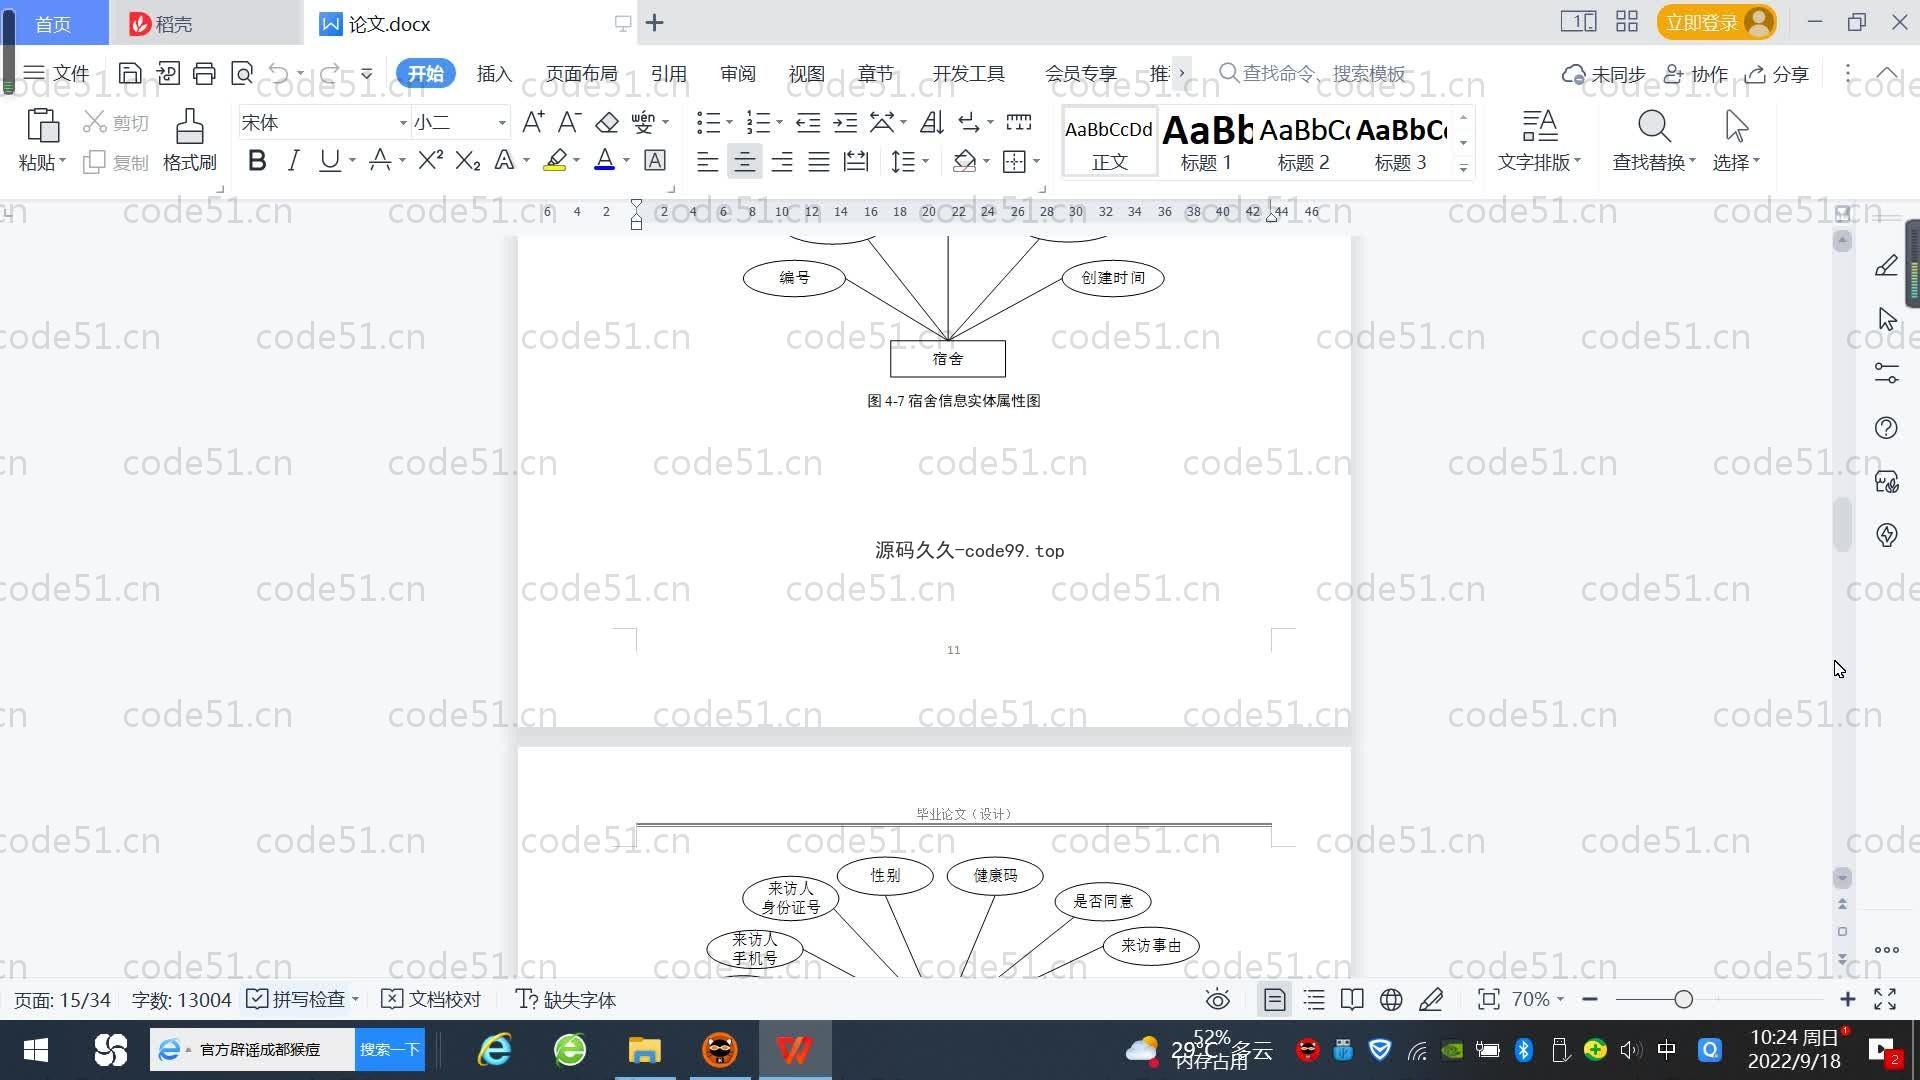Toggle italic formatting
This screenshot has width=1920, height=1080.
pyautogui.click(x=293, y=160)
